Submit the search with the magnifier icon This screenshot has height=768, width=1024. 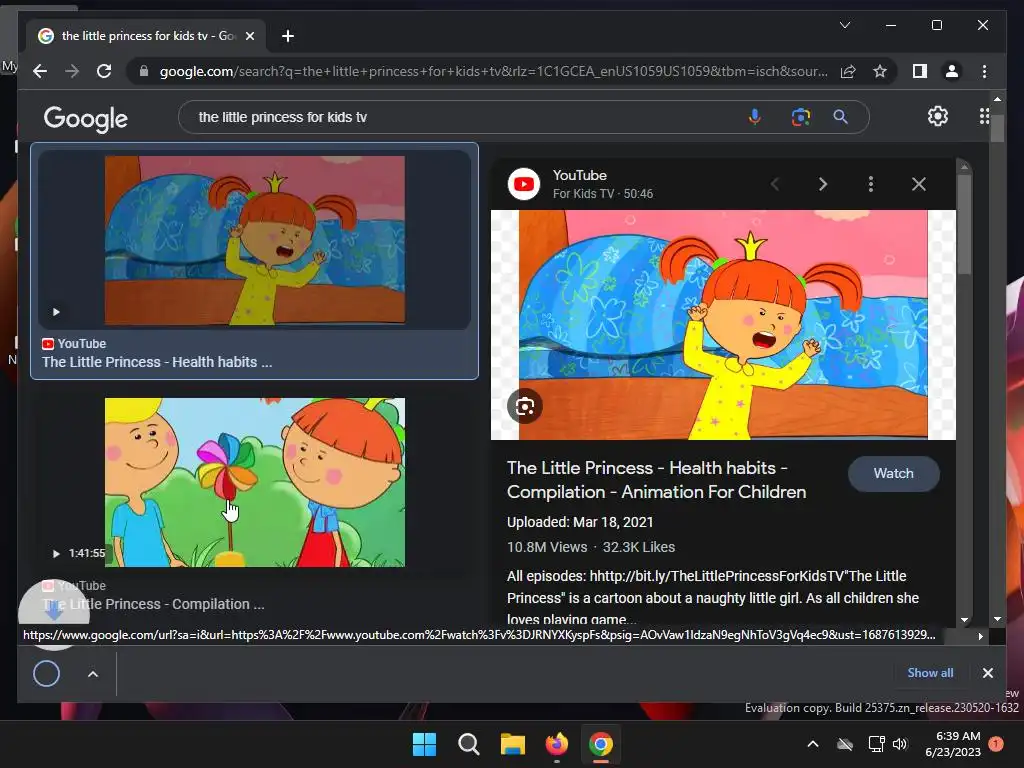(840, 117)
